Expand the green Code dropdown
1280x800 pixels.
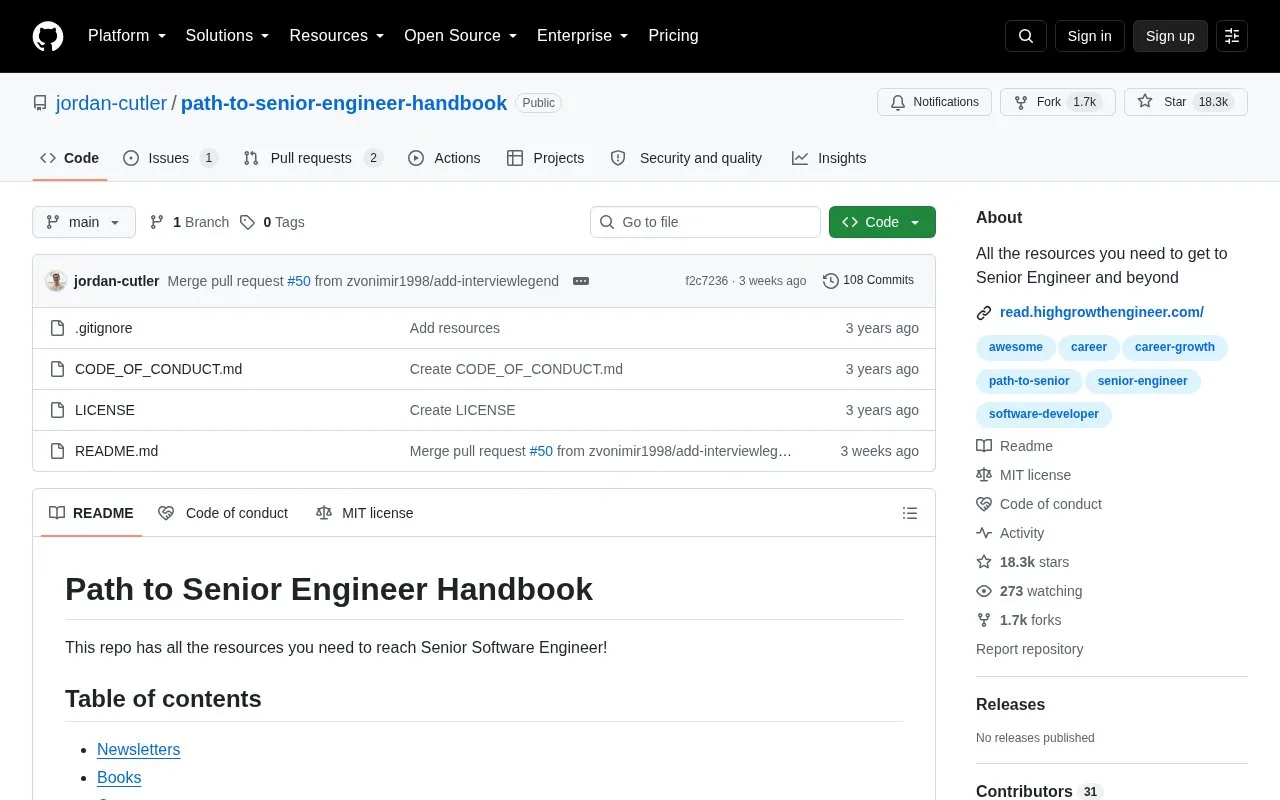point(882,222)
